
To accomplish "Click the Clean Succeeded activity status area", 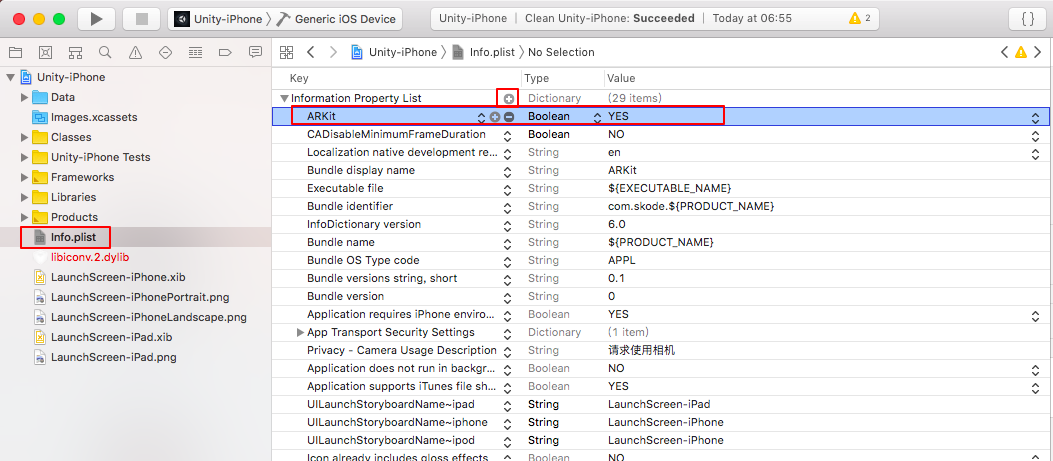I will click(654, 19).
